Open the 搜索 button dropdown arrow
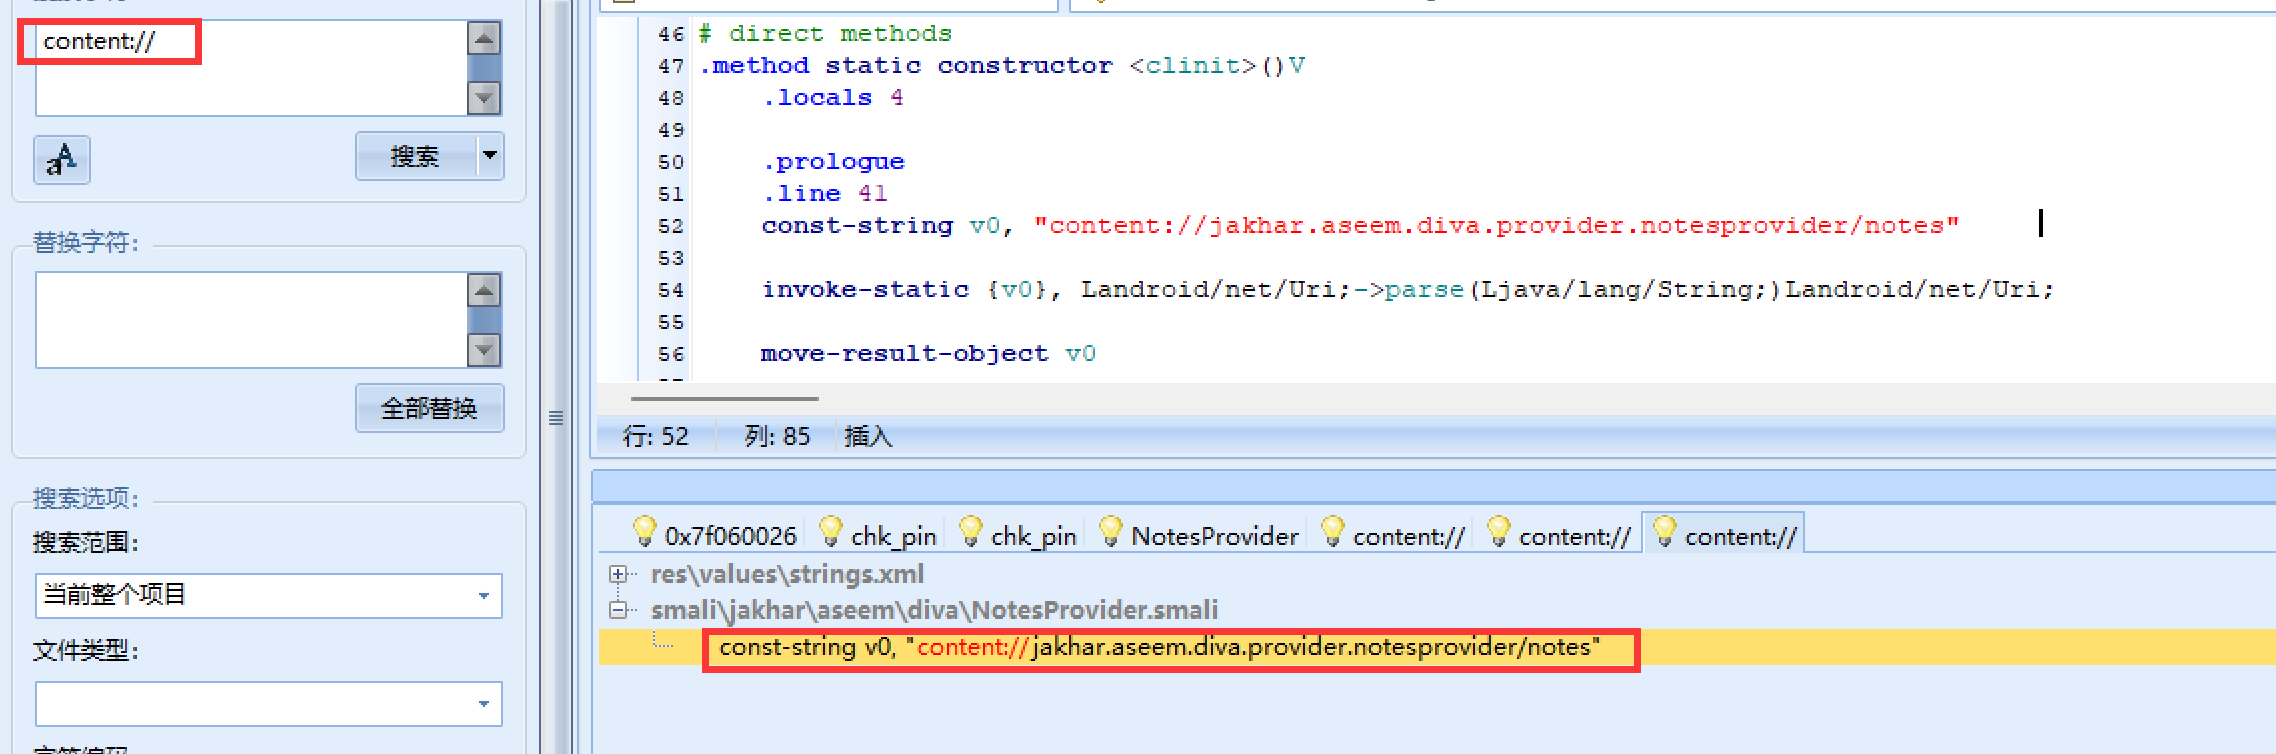Image resolution: width=2276 pixels, height=754 pixels. (490, 157)
